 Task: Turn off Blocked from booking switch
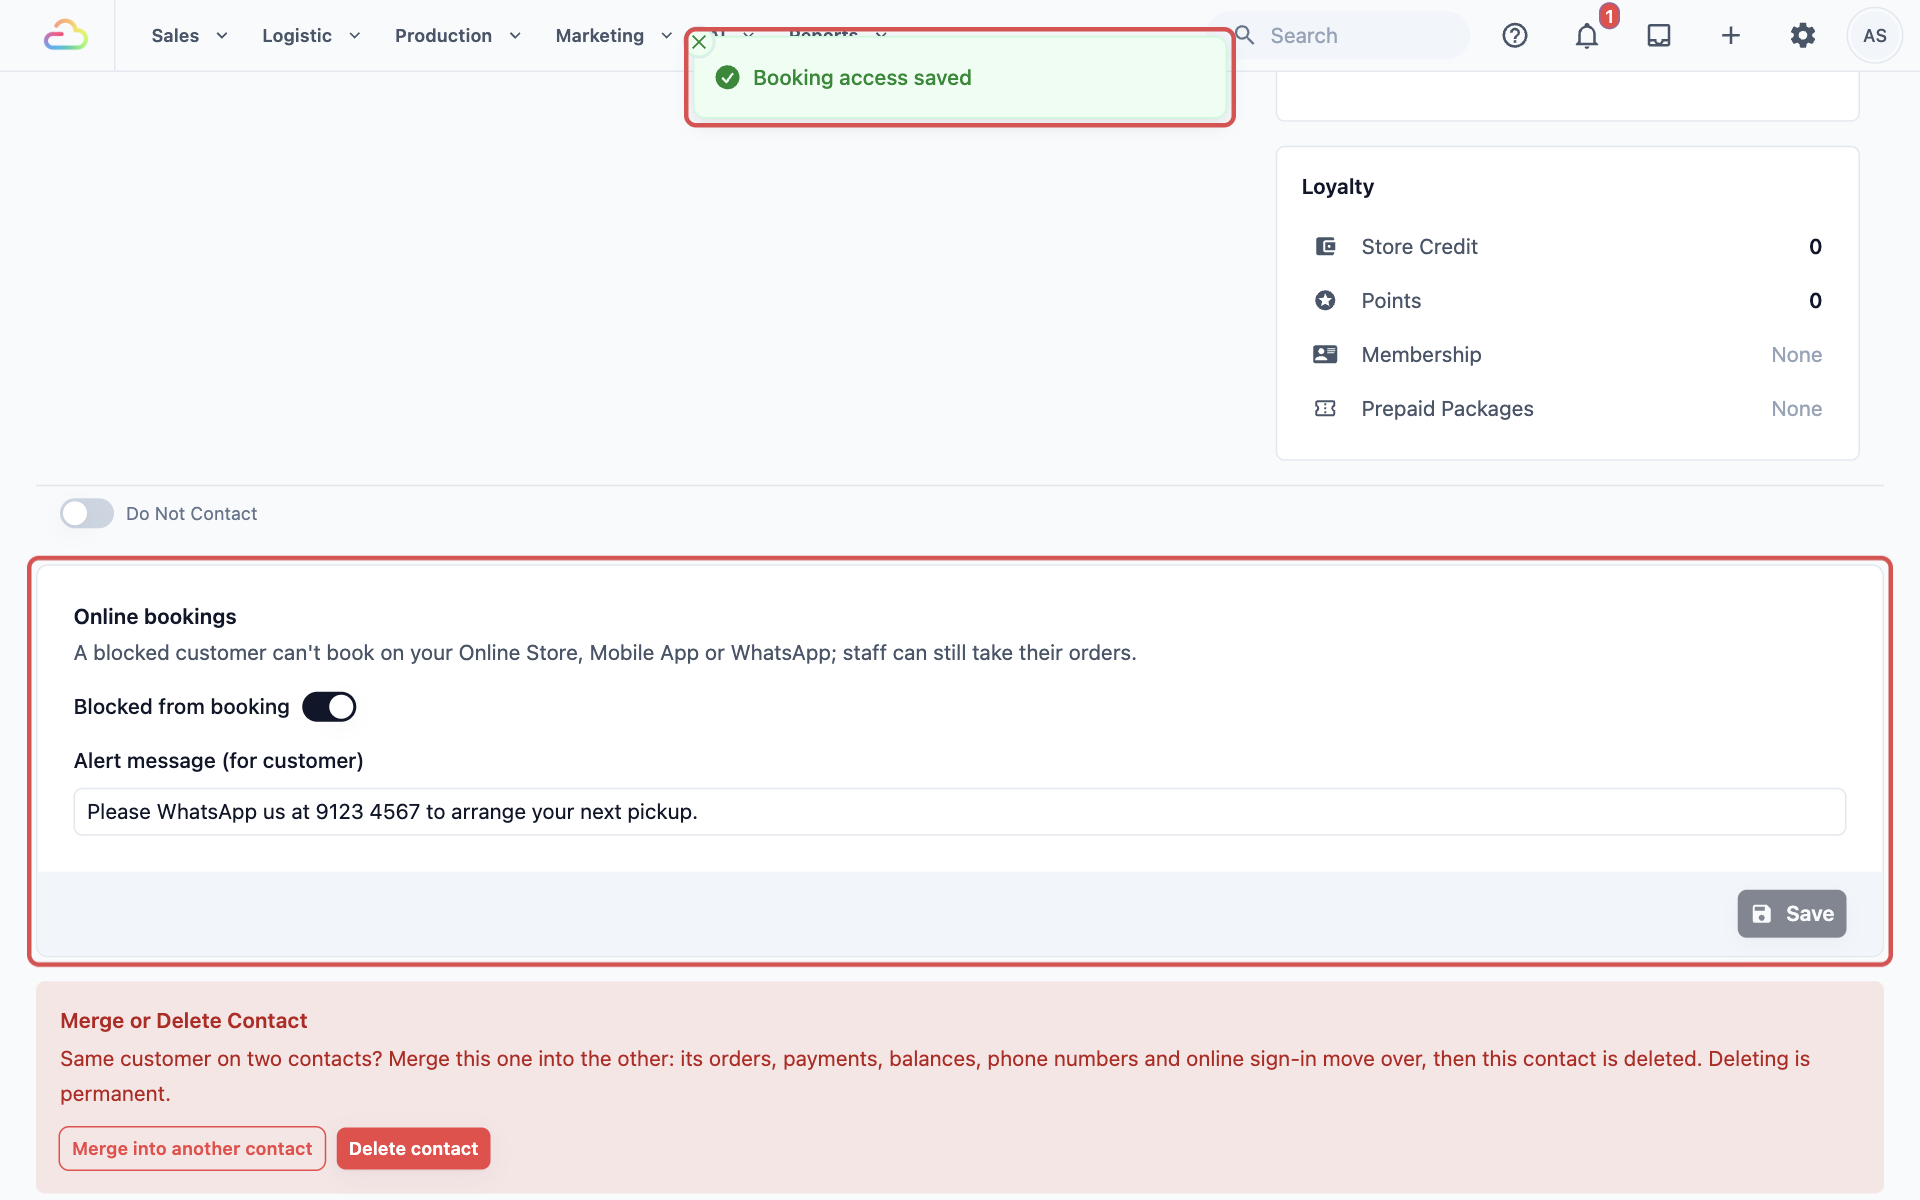329,707
